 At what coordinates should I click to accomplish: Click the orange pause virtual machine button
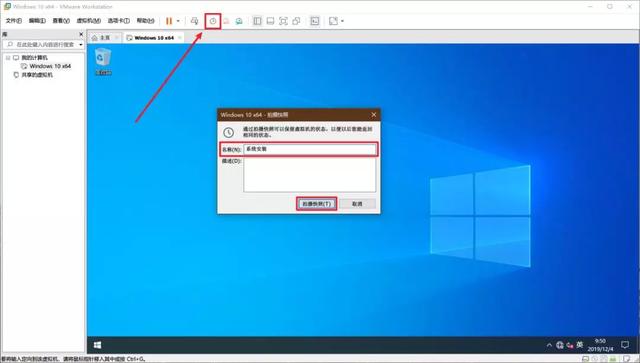(169, 21)
